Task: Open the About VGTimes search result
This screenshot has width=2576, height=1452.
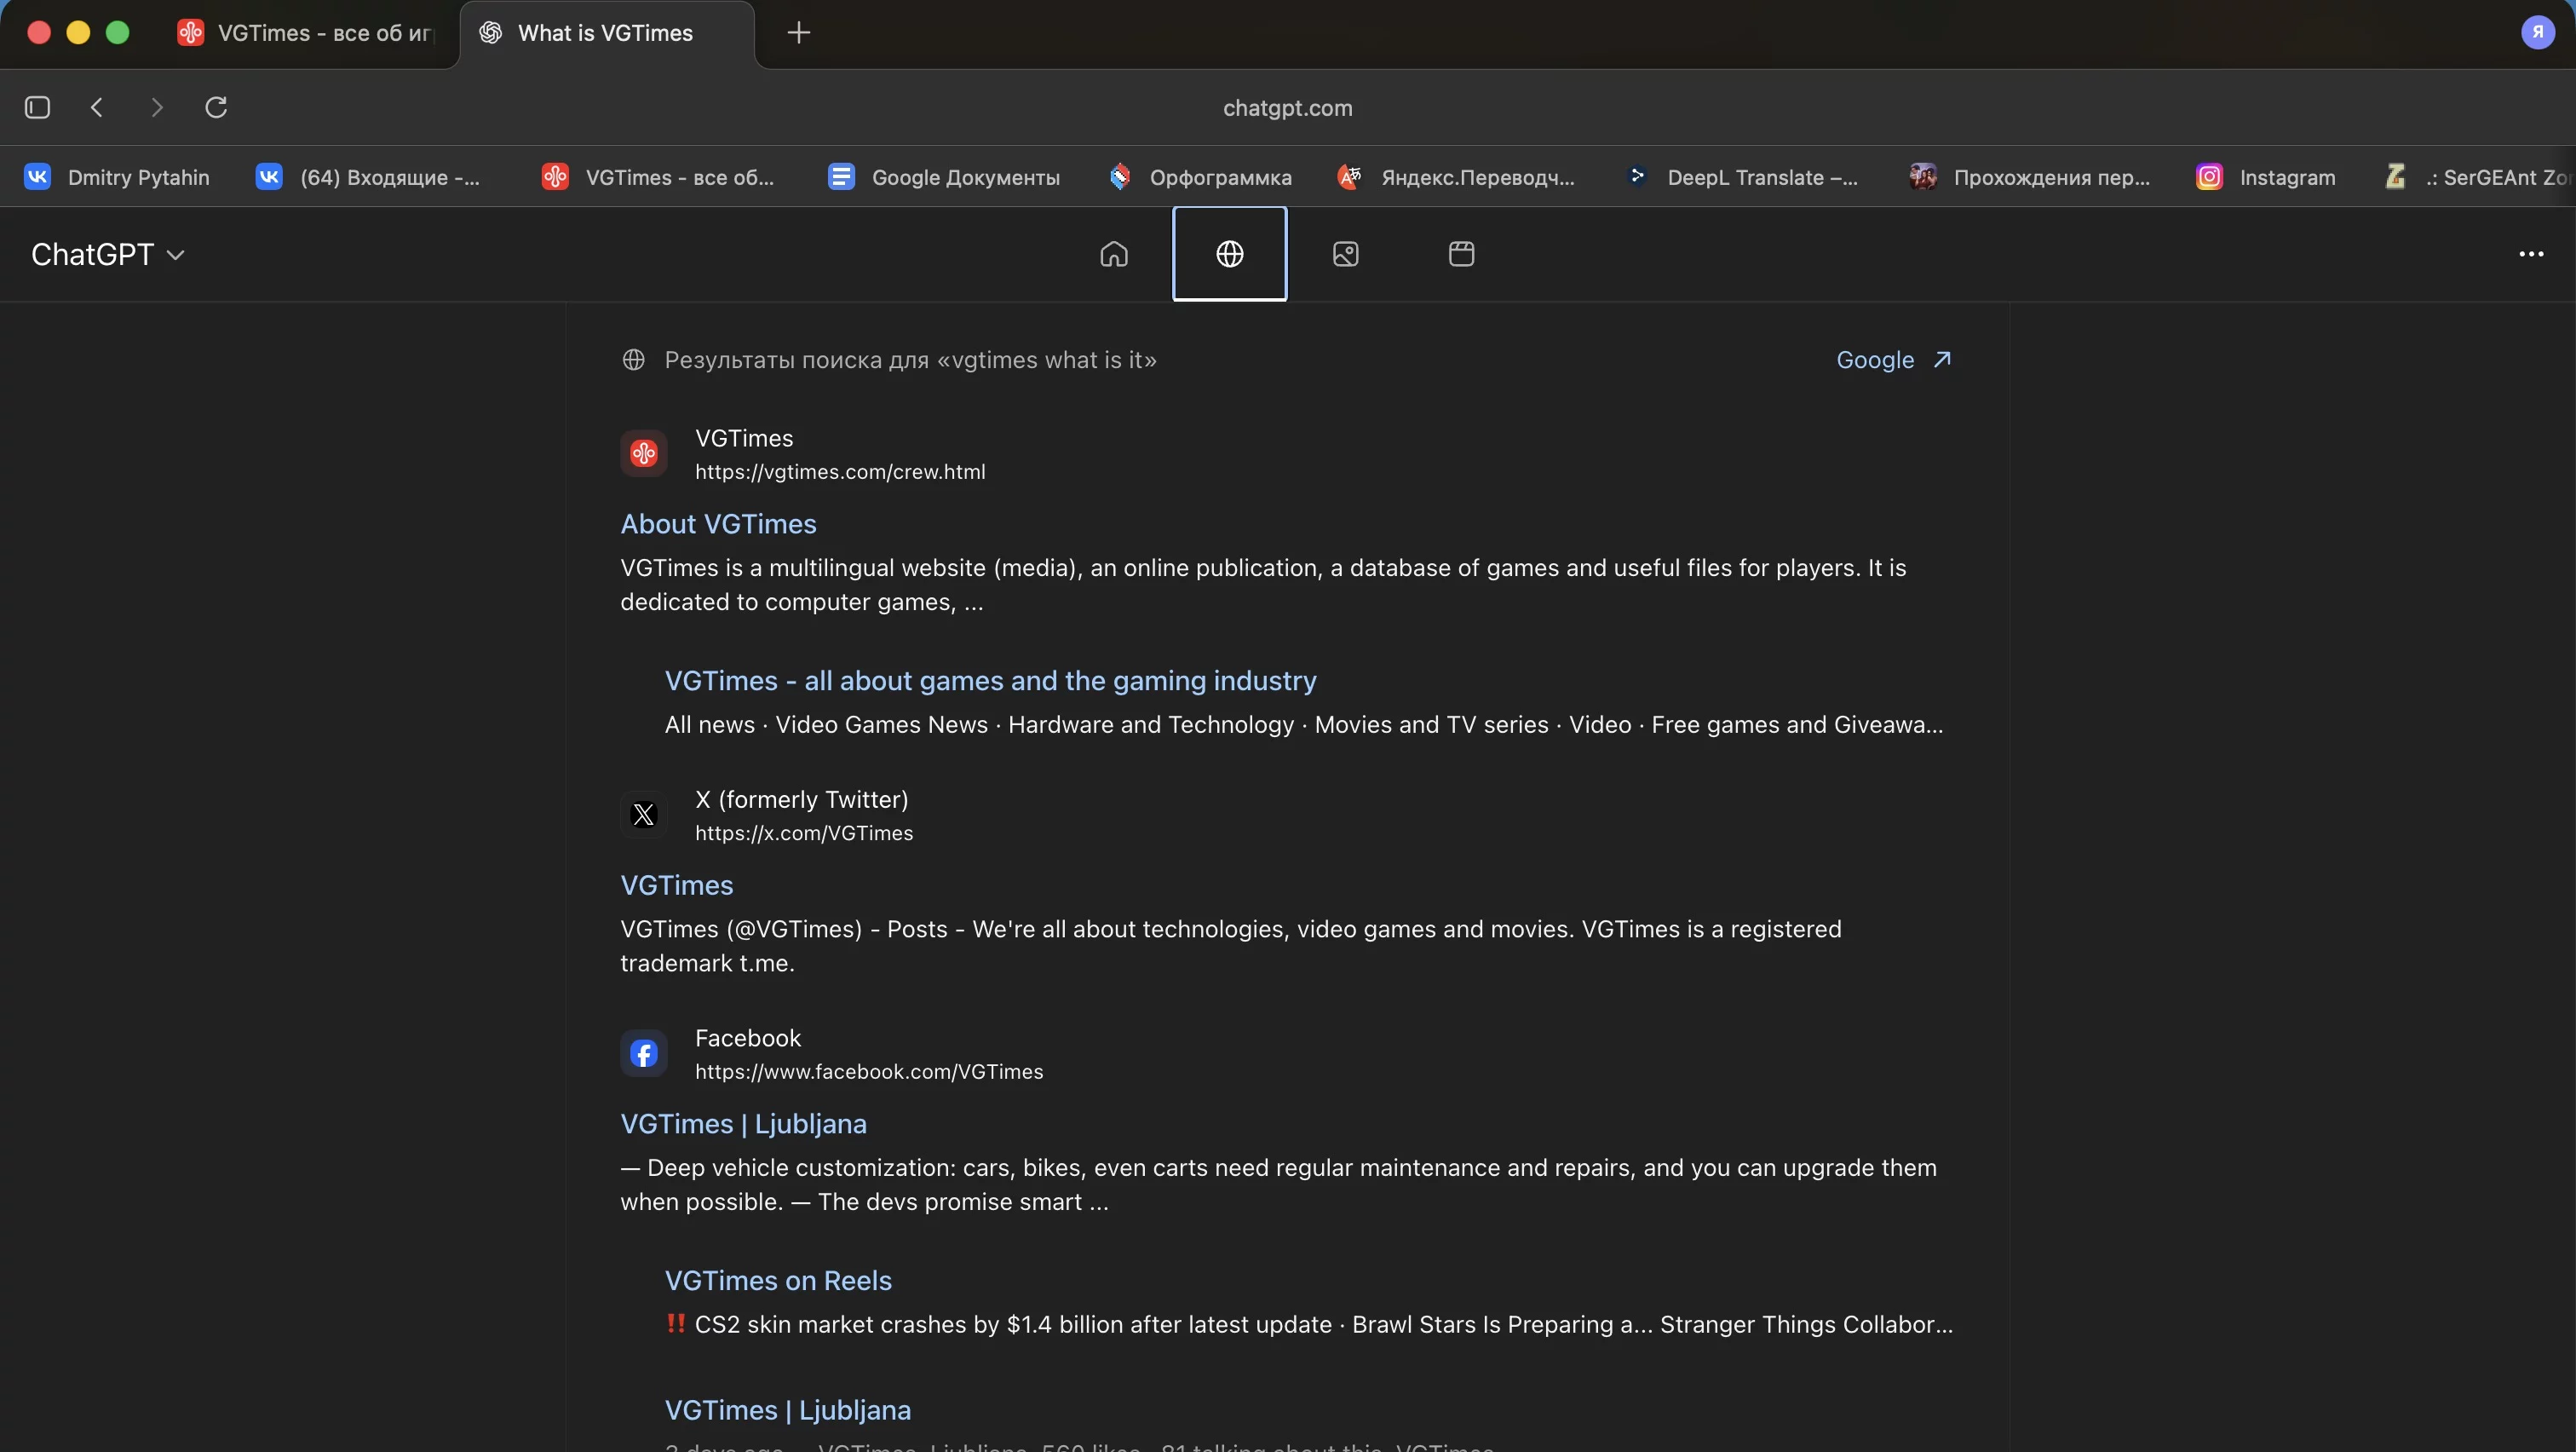Action: tap(718, 524)
